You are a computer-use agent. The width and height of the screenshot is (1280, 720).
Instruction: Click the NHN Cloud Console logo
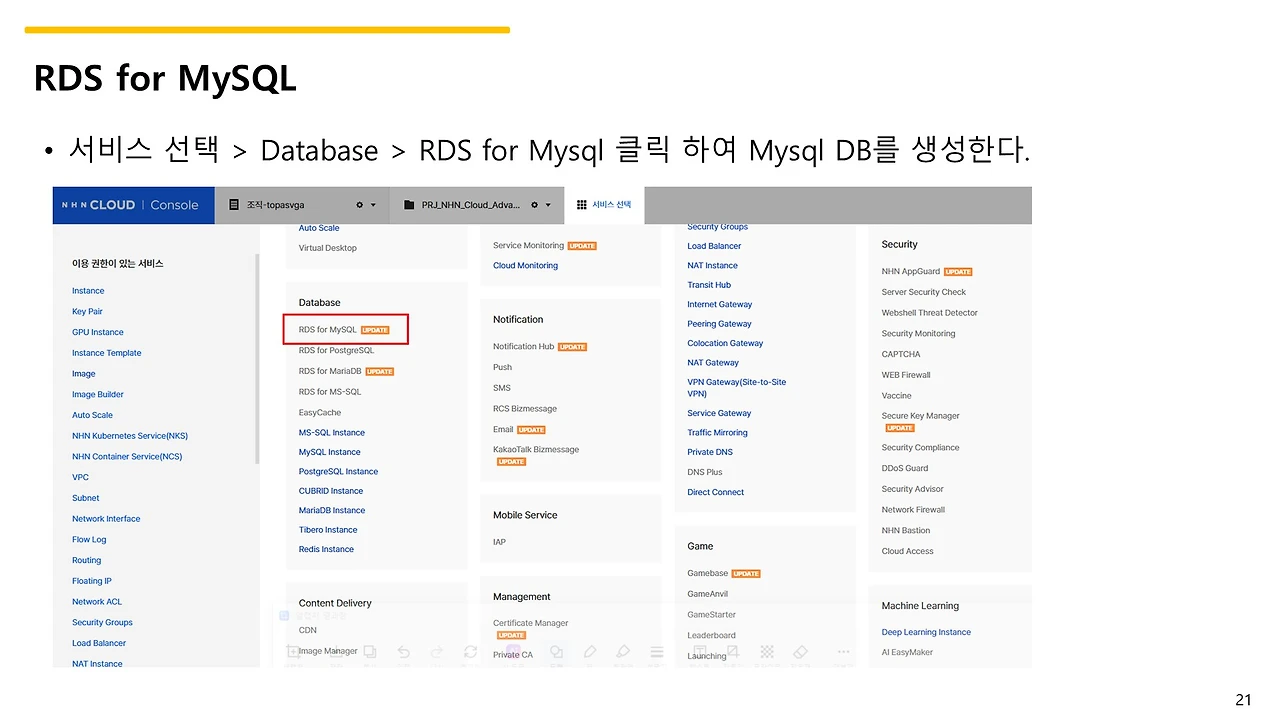pos(130,205)
